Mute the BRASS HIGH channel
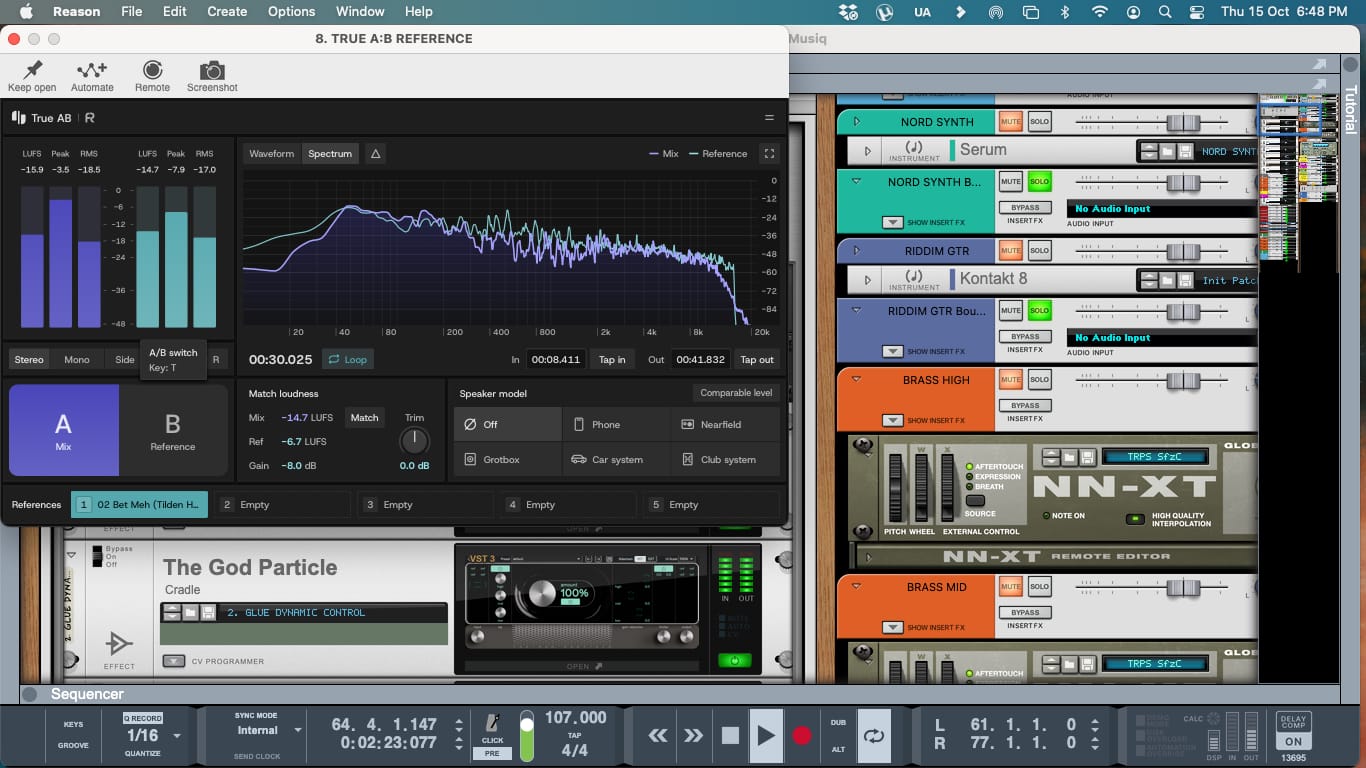Screen dimensions: 1366x768 [x=1011, y=380]
